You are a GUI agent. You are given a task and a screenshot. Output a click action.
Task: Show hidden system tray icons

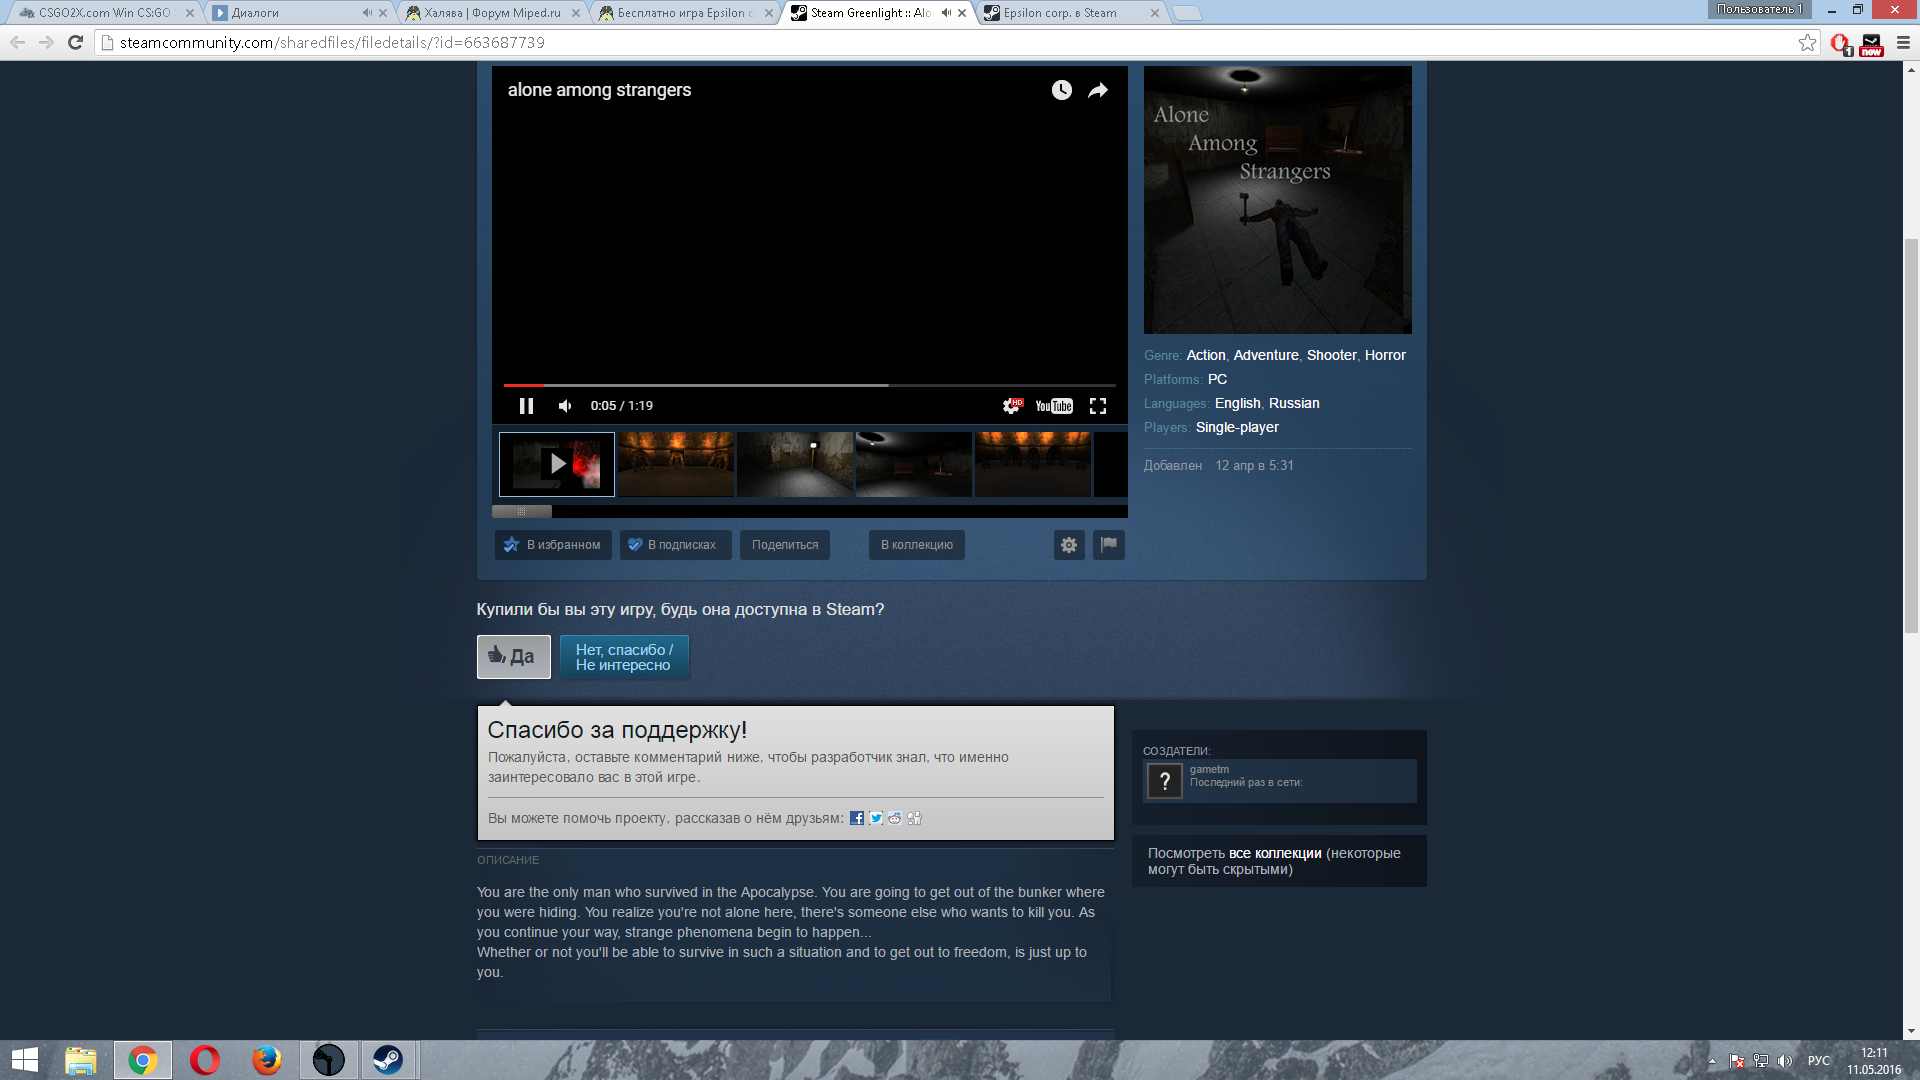tap(1712, 1061)
